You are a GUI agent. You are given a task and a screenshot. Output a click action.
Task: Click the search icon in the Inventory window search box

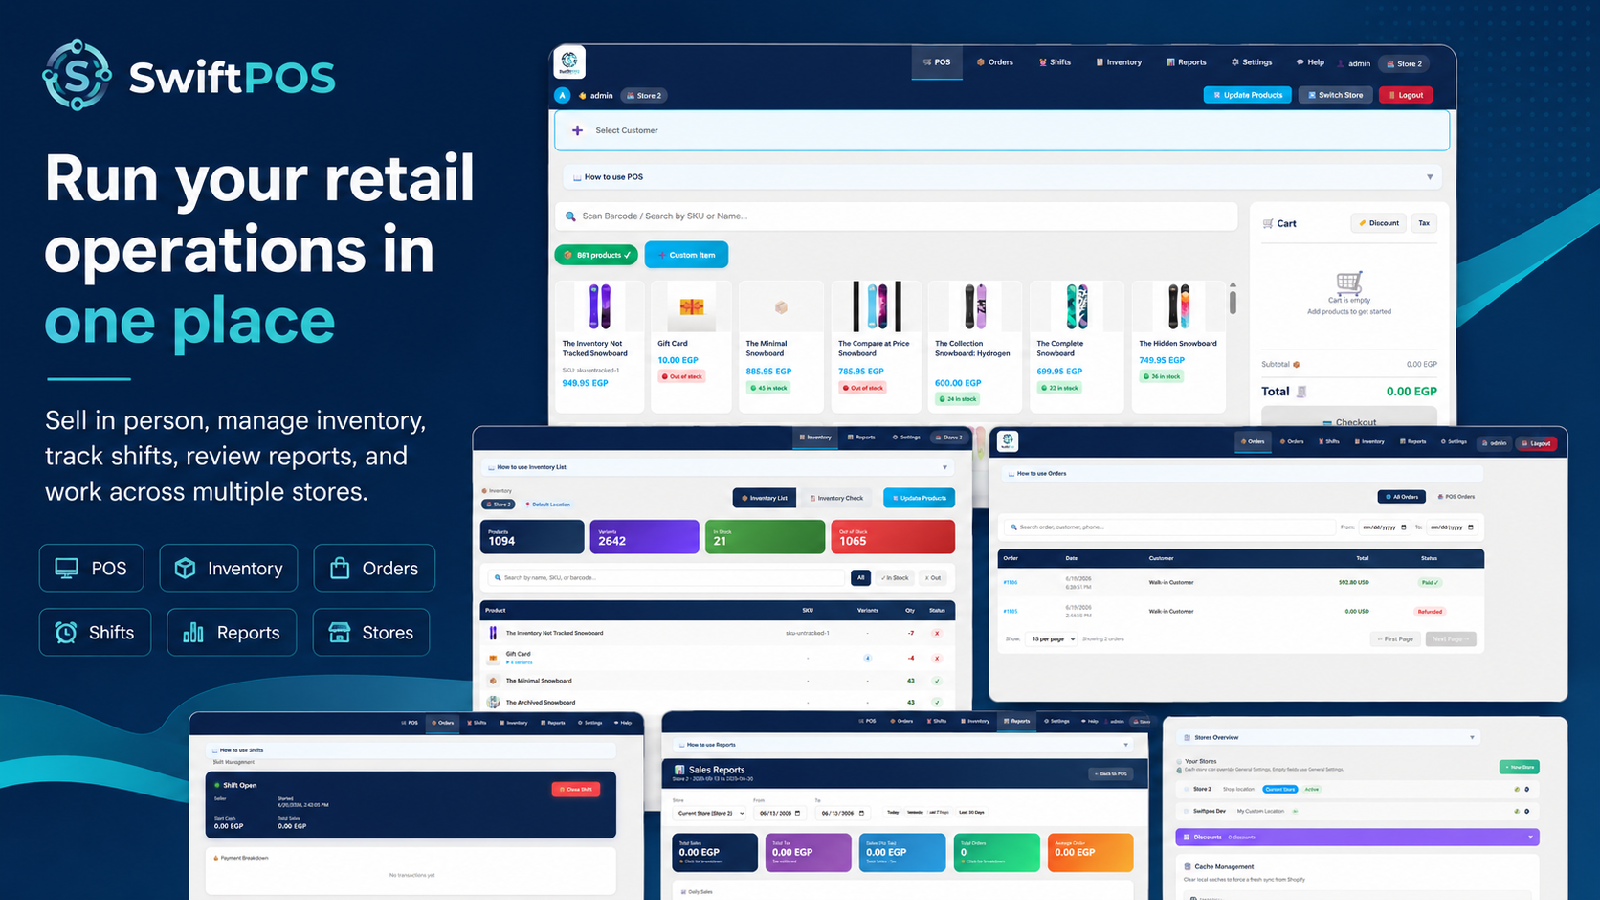(x=498, y=578)
